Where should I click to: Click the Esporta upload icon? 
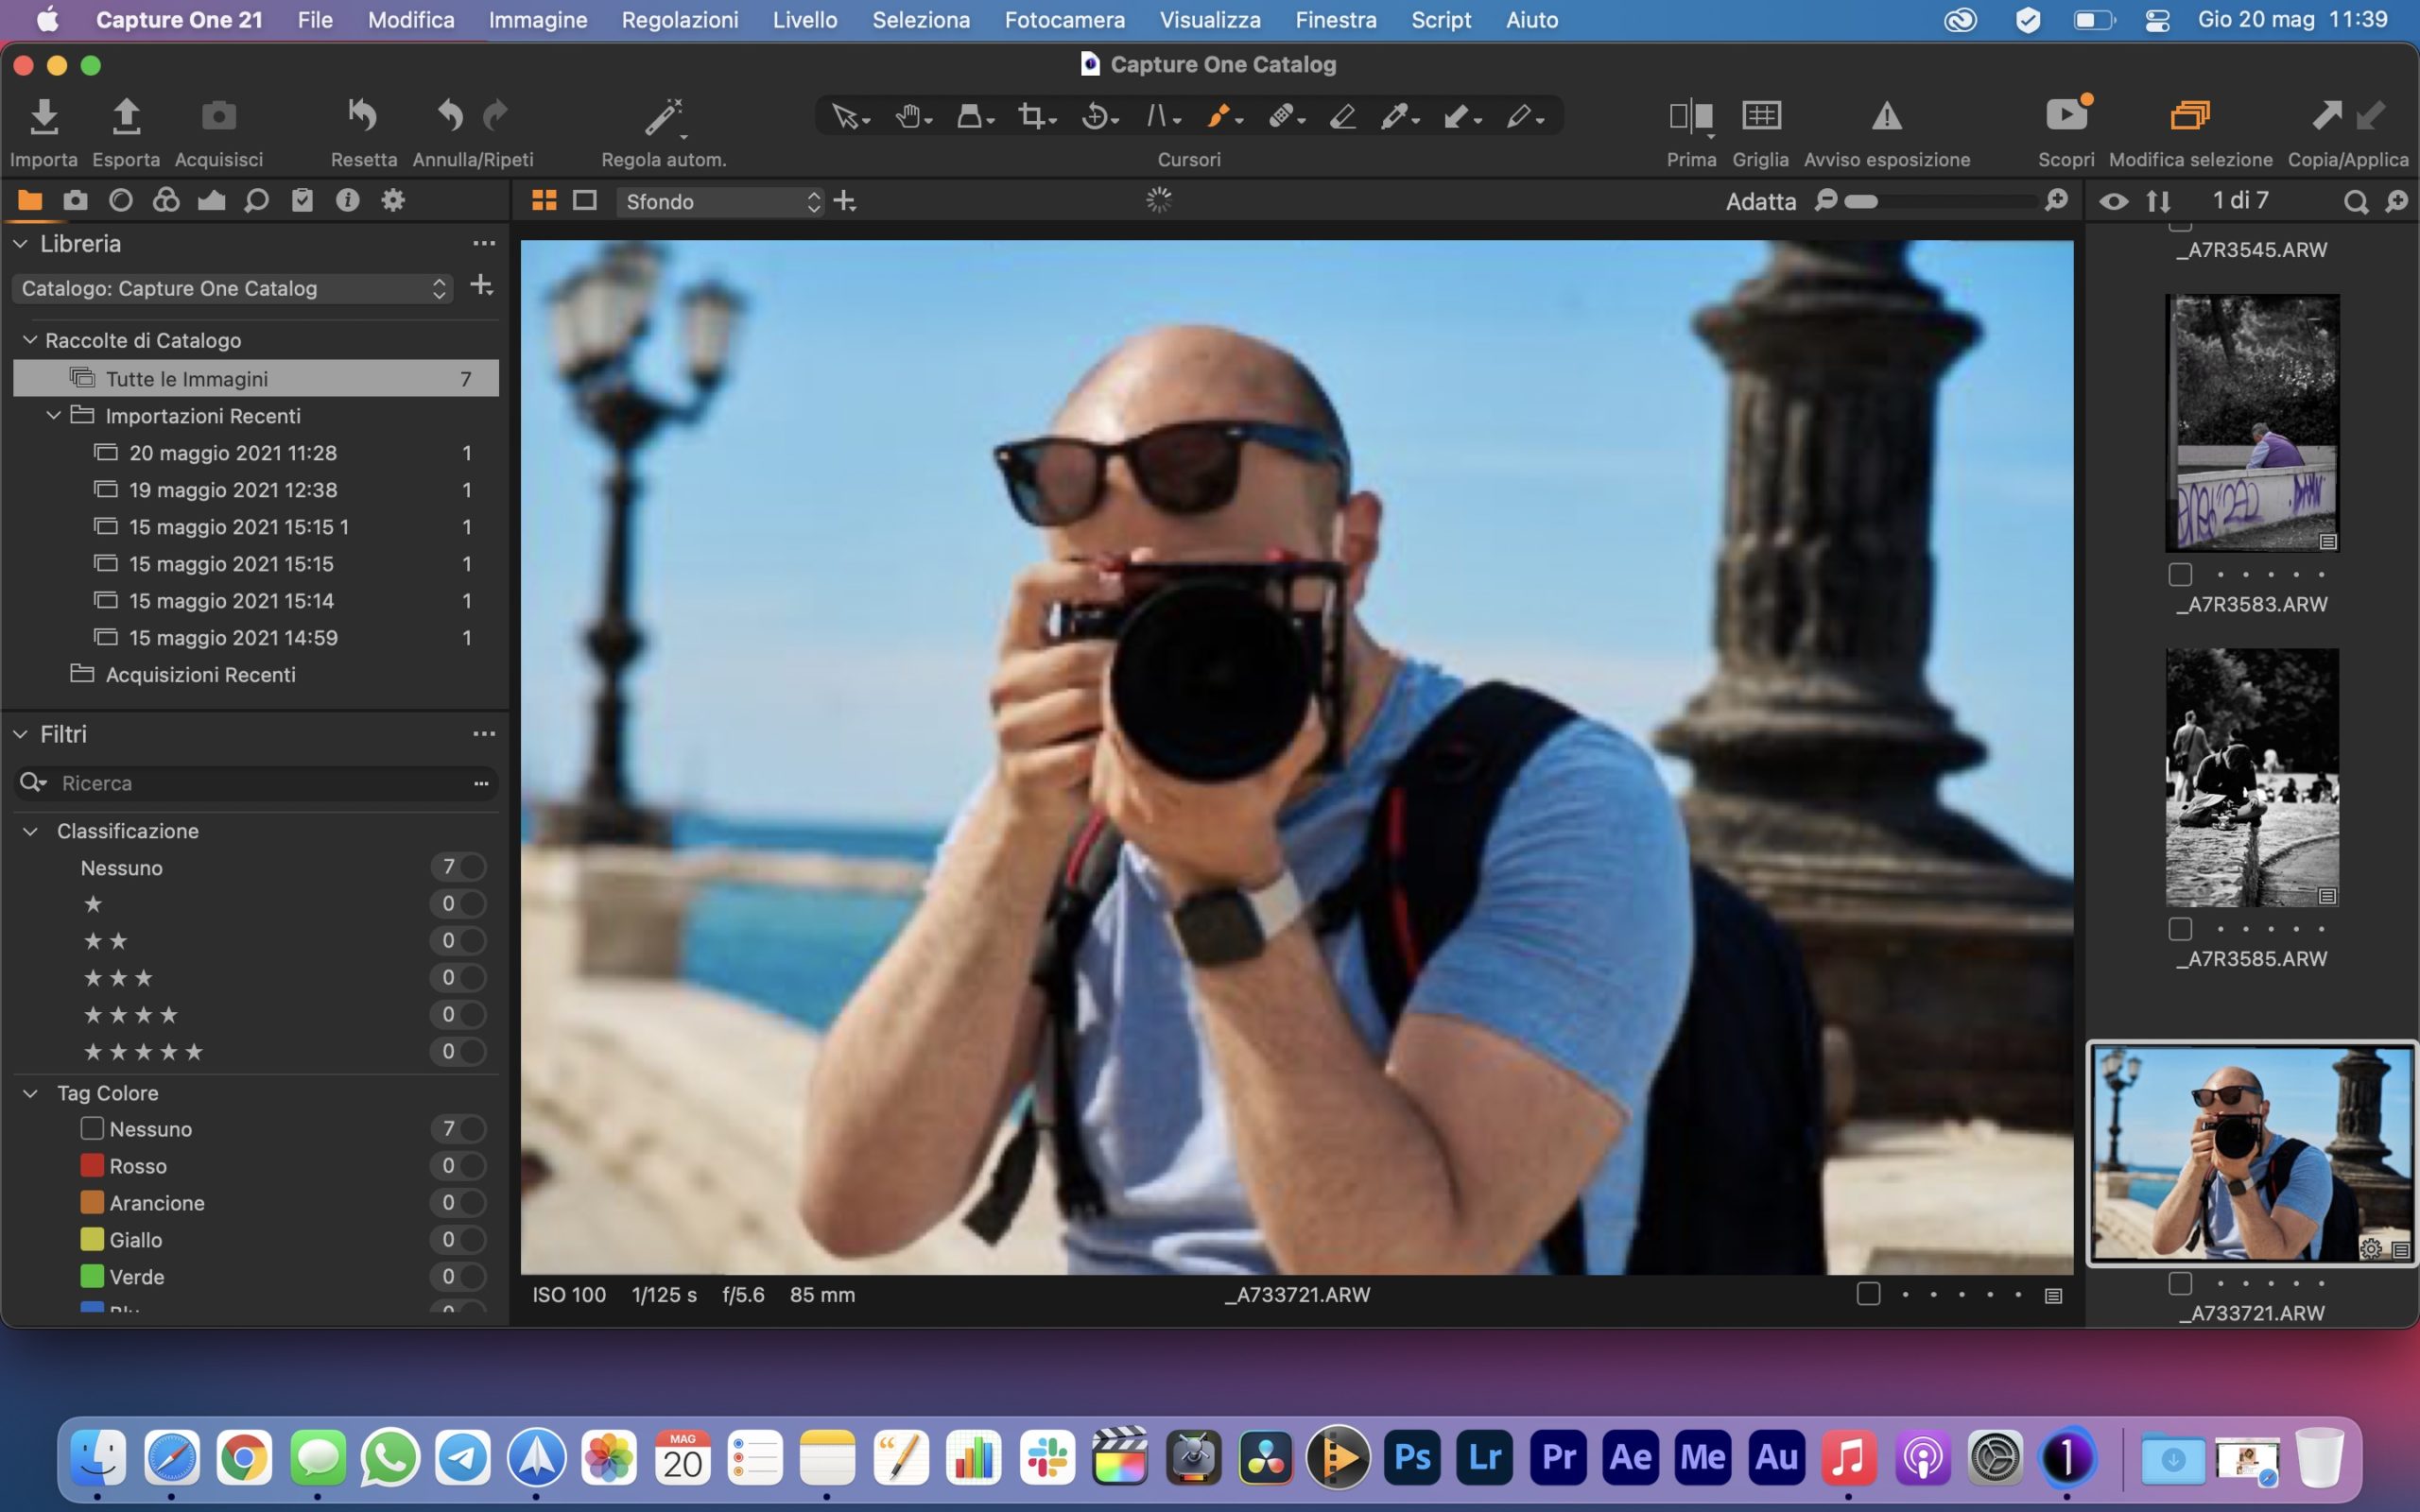126,117
